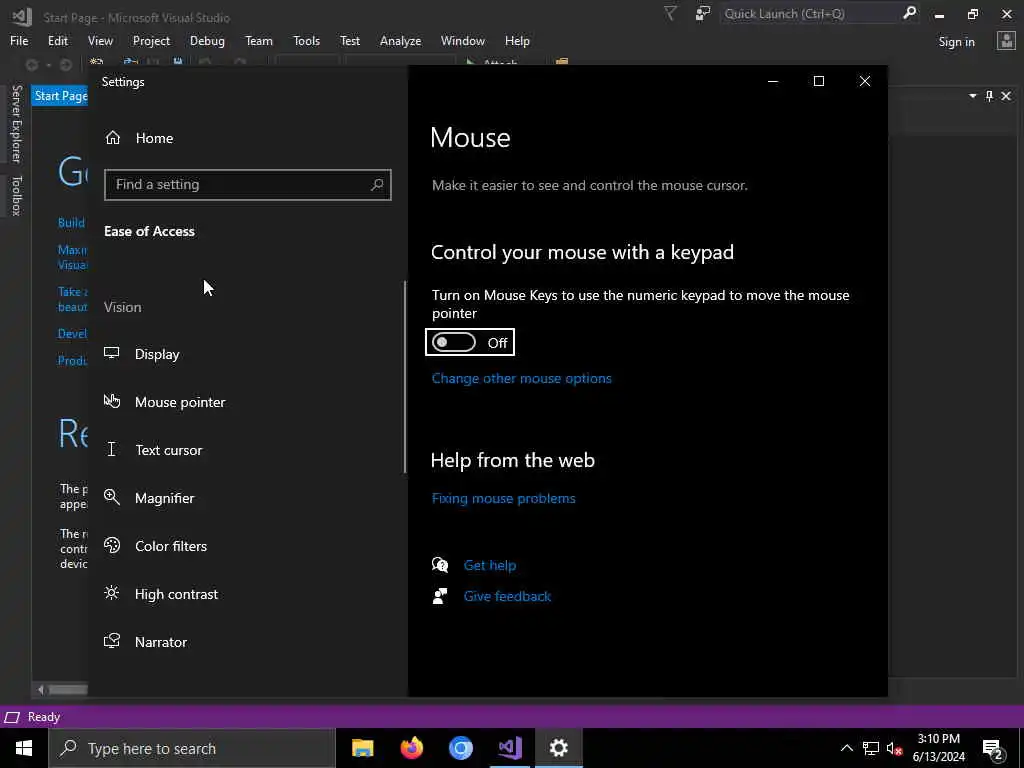This screenshot has width=1024, height=768.
Task: Click the muted volume tray icon
Action: pyautogui.click(x=895, y=748)
